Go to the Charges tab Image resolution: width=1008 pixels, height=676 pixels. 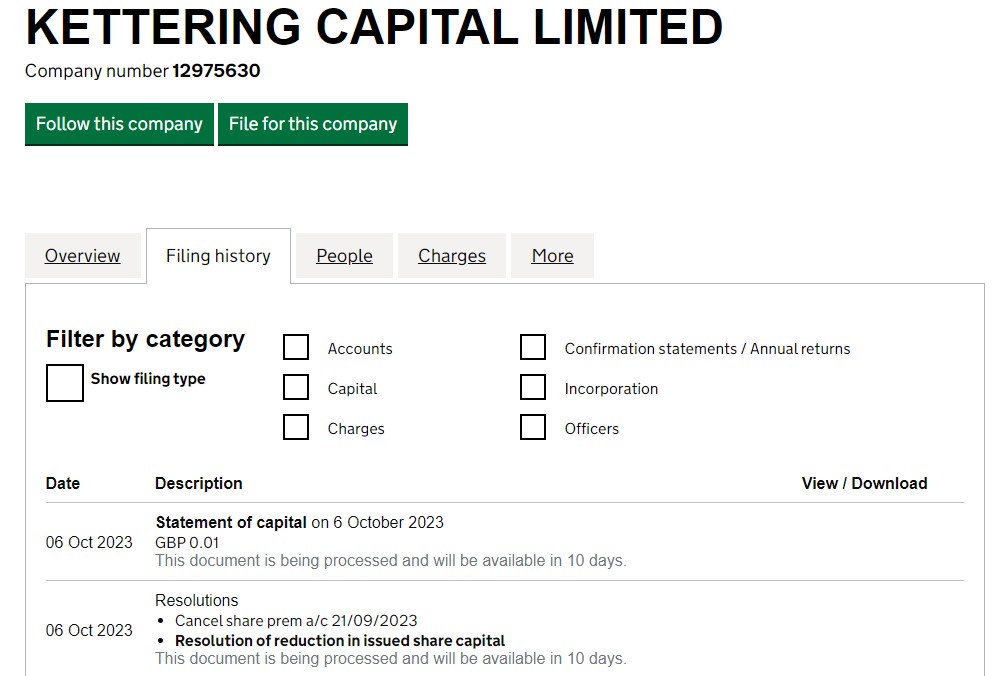(452, 256)
